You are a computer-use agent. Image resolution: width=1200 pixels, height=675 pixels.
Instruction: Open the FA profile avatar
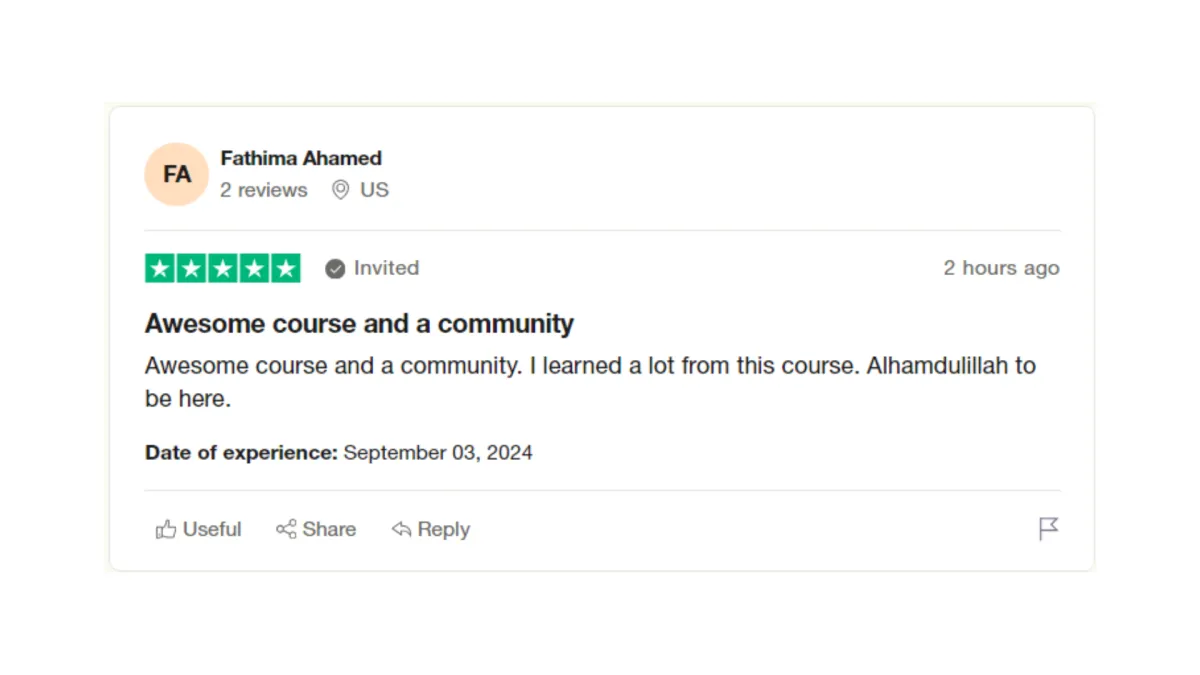177,174
